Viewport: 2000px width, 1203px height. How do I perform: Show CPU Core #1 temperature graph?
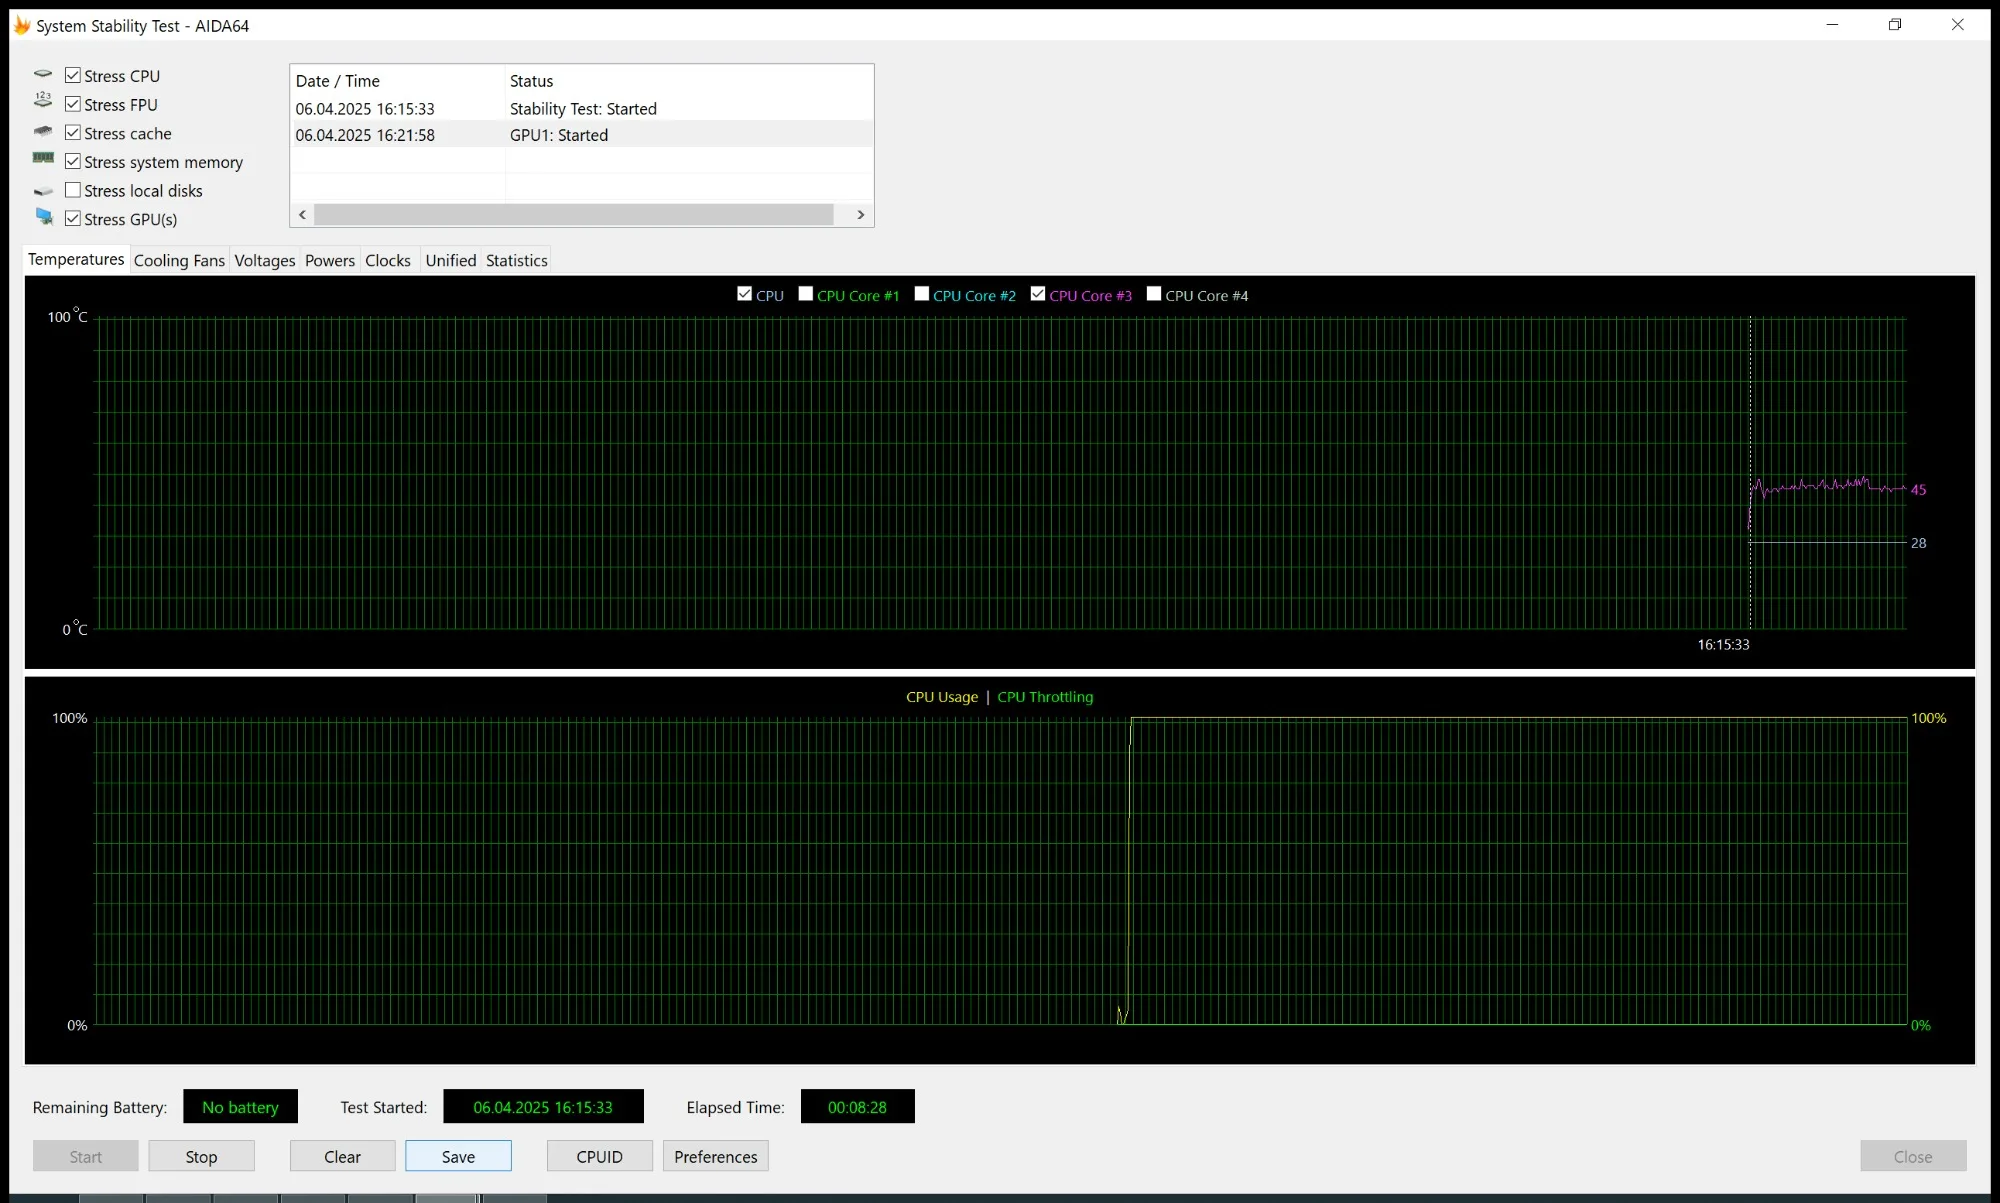pos(806,294)
